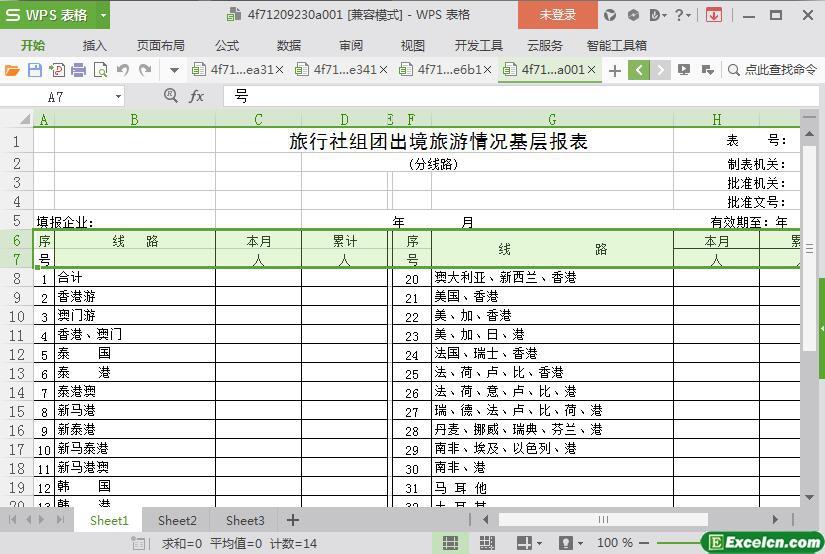Open the skin icon in title bar
This screenshot has width=825, height=554.
coord(610,15)
